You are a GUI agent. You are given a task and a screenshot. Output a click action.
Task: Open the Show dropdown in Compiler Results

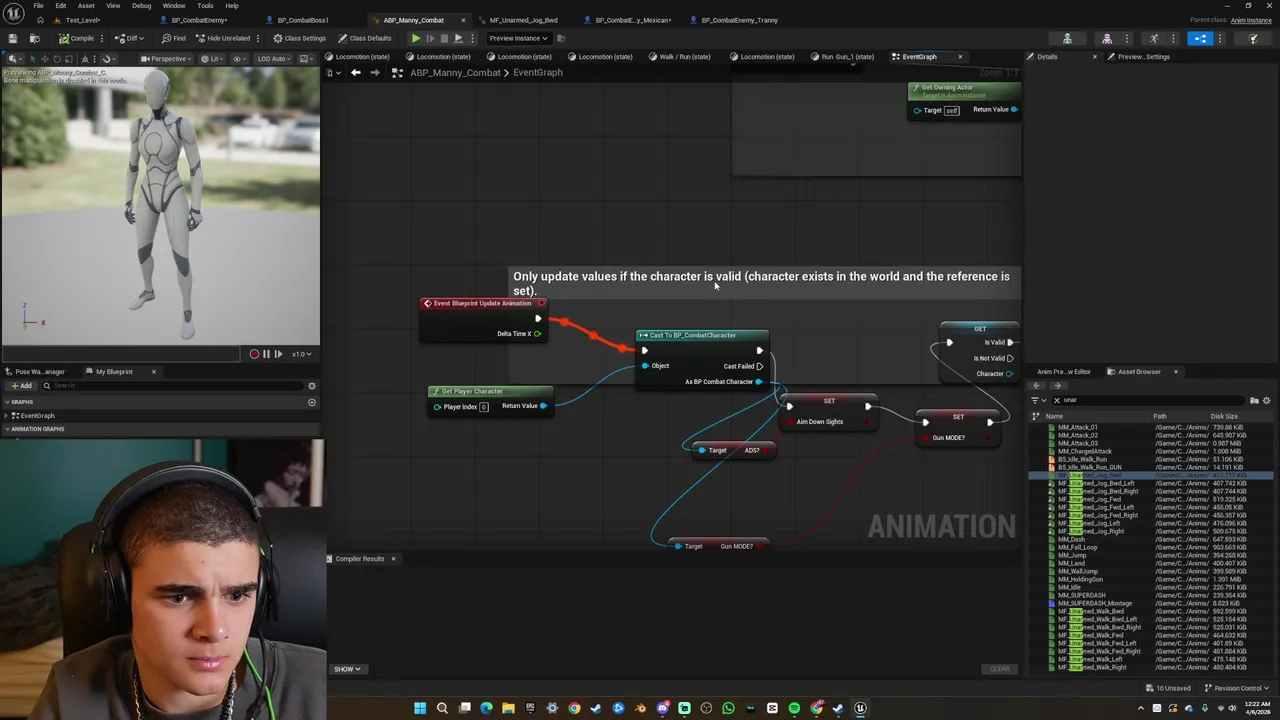tap(347, 669)
